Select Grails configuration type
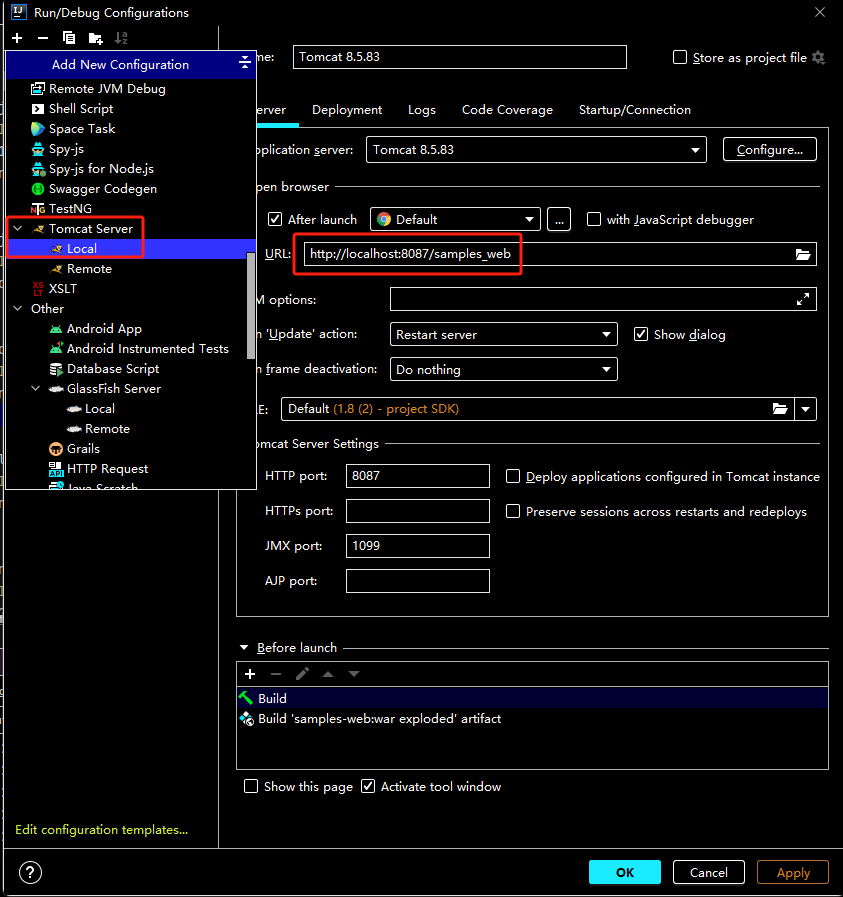Screen dimensions: 843x897 [83, 449]
